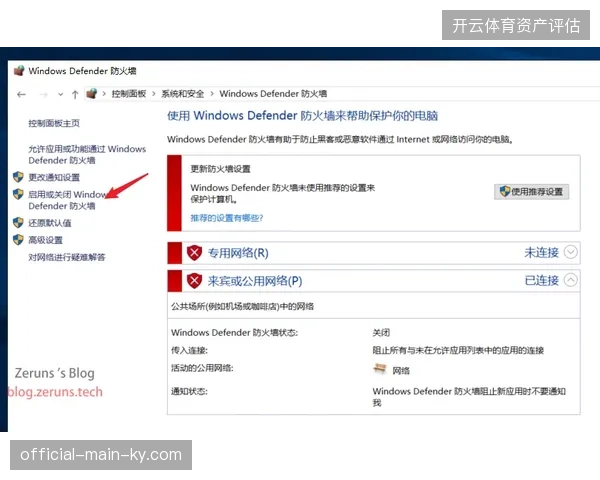Click the 使用推荐设置 button
This screenshot has height=480, width=600.
point(532,192)
